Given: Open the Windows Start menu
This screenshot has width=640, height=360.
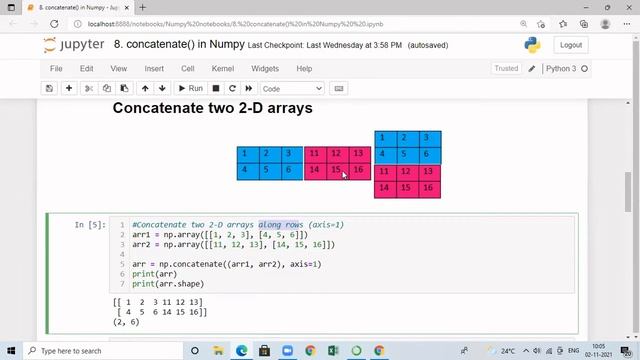Looking at the screenshot, I should pyautogui.click(x=11, y=351).
